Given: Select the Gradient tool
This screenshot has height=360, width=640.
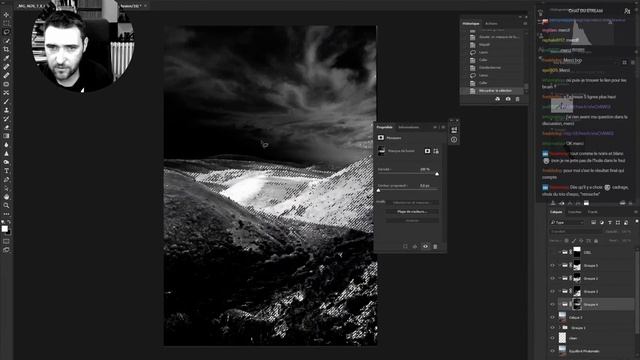Looking at the screenshot, I should coord(6,136).
